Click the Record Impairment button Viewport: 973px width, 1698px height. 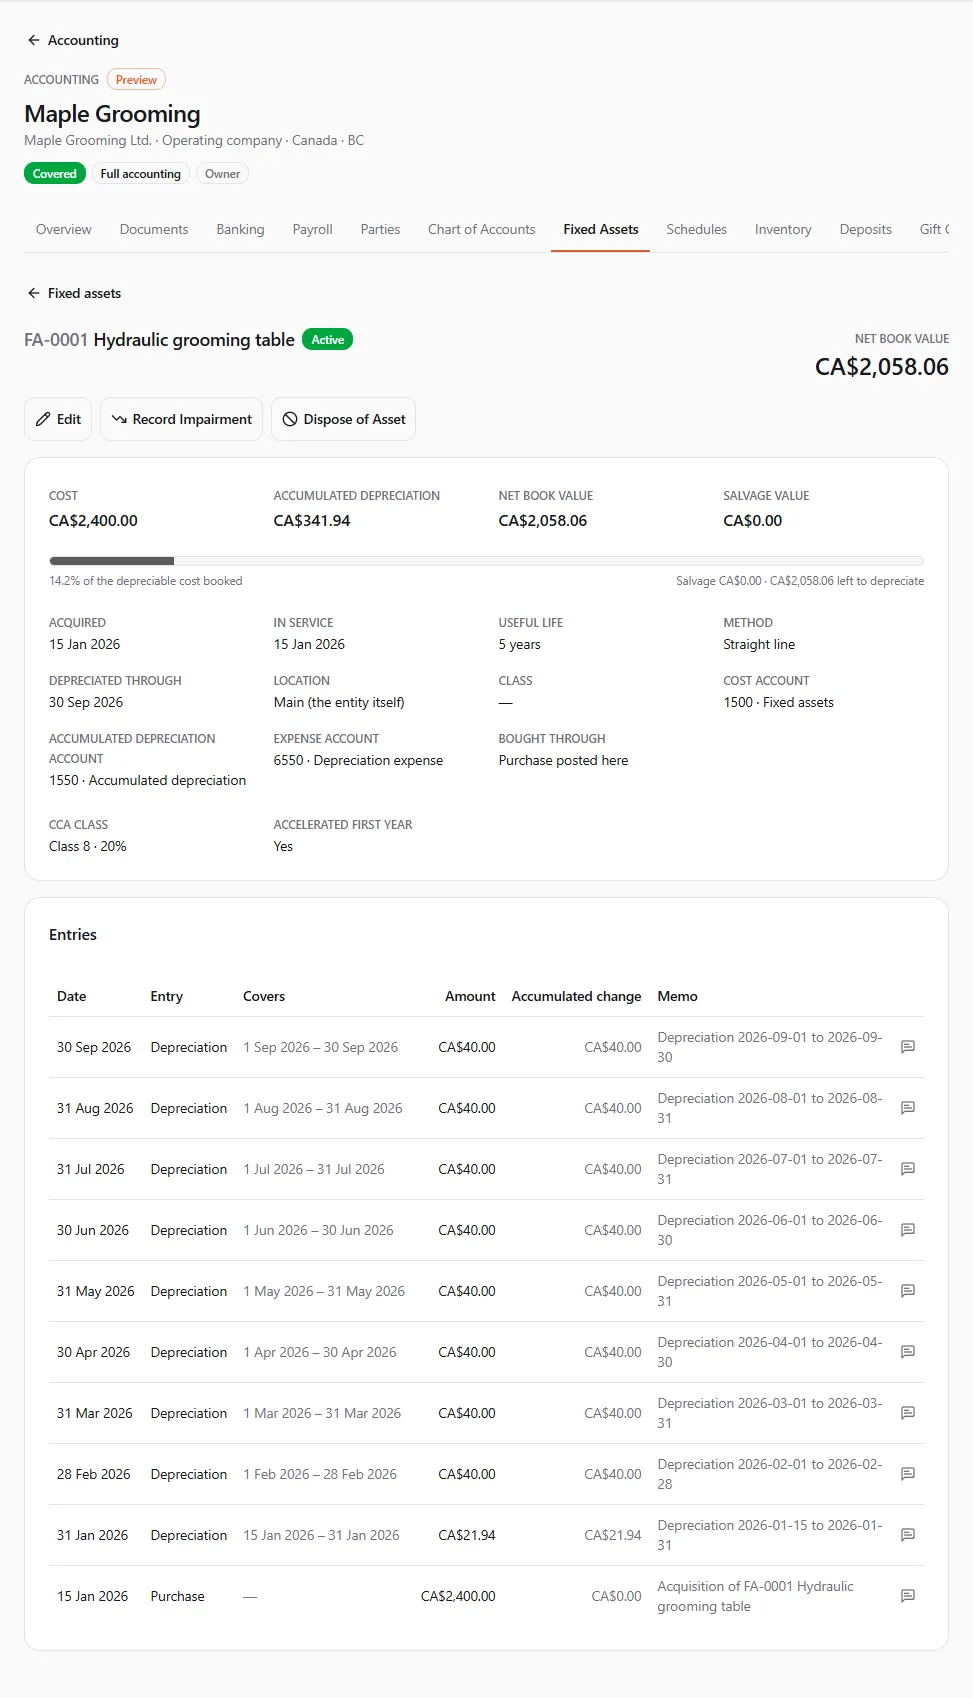pos(181,419)
